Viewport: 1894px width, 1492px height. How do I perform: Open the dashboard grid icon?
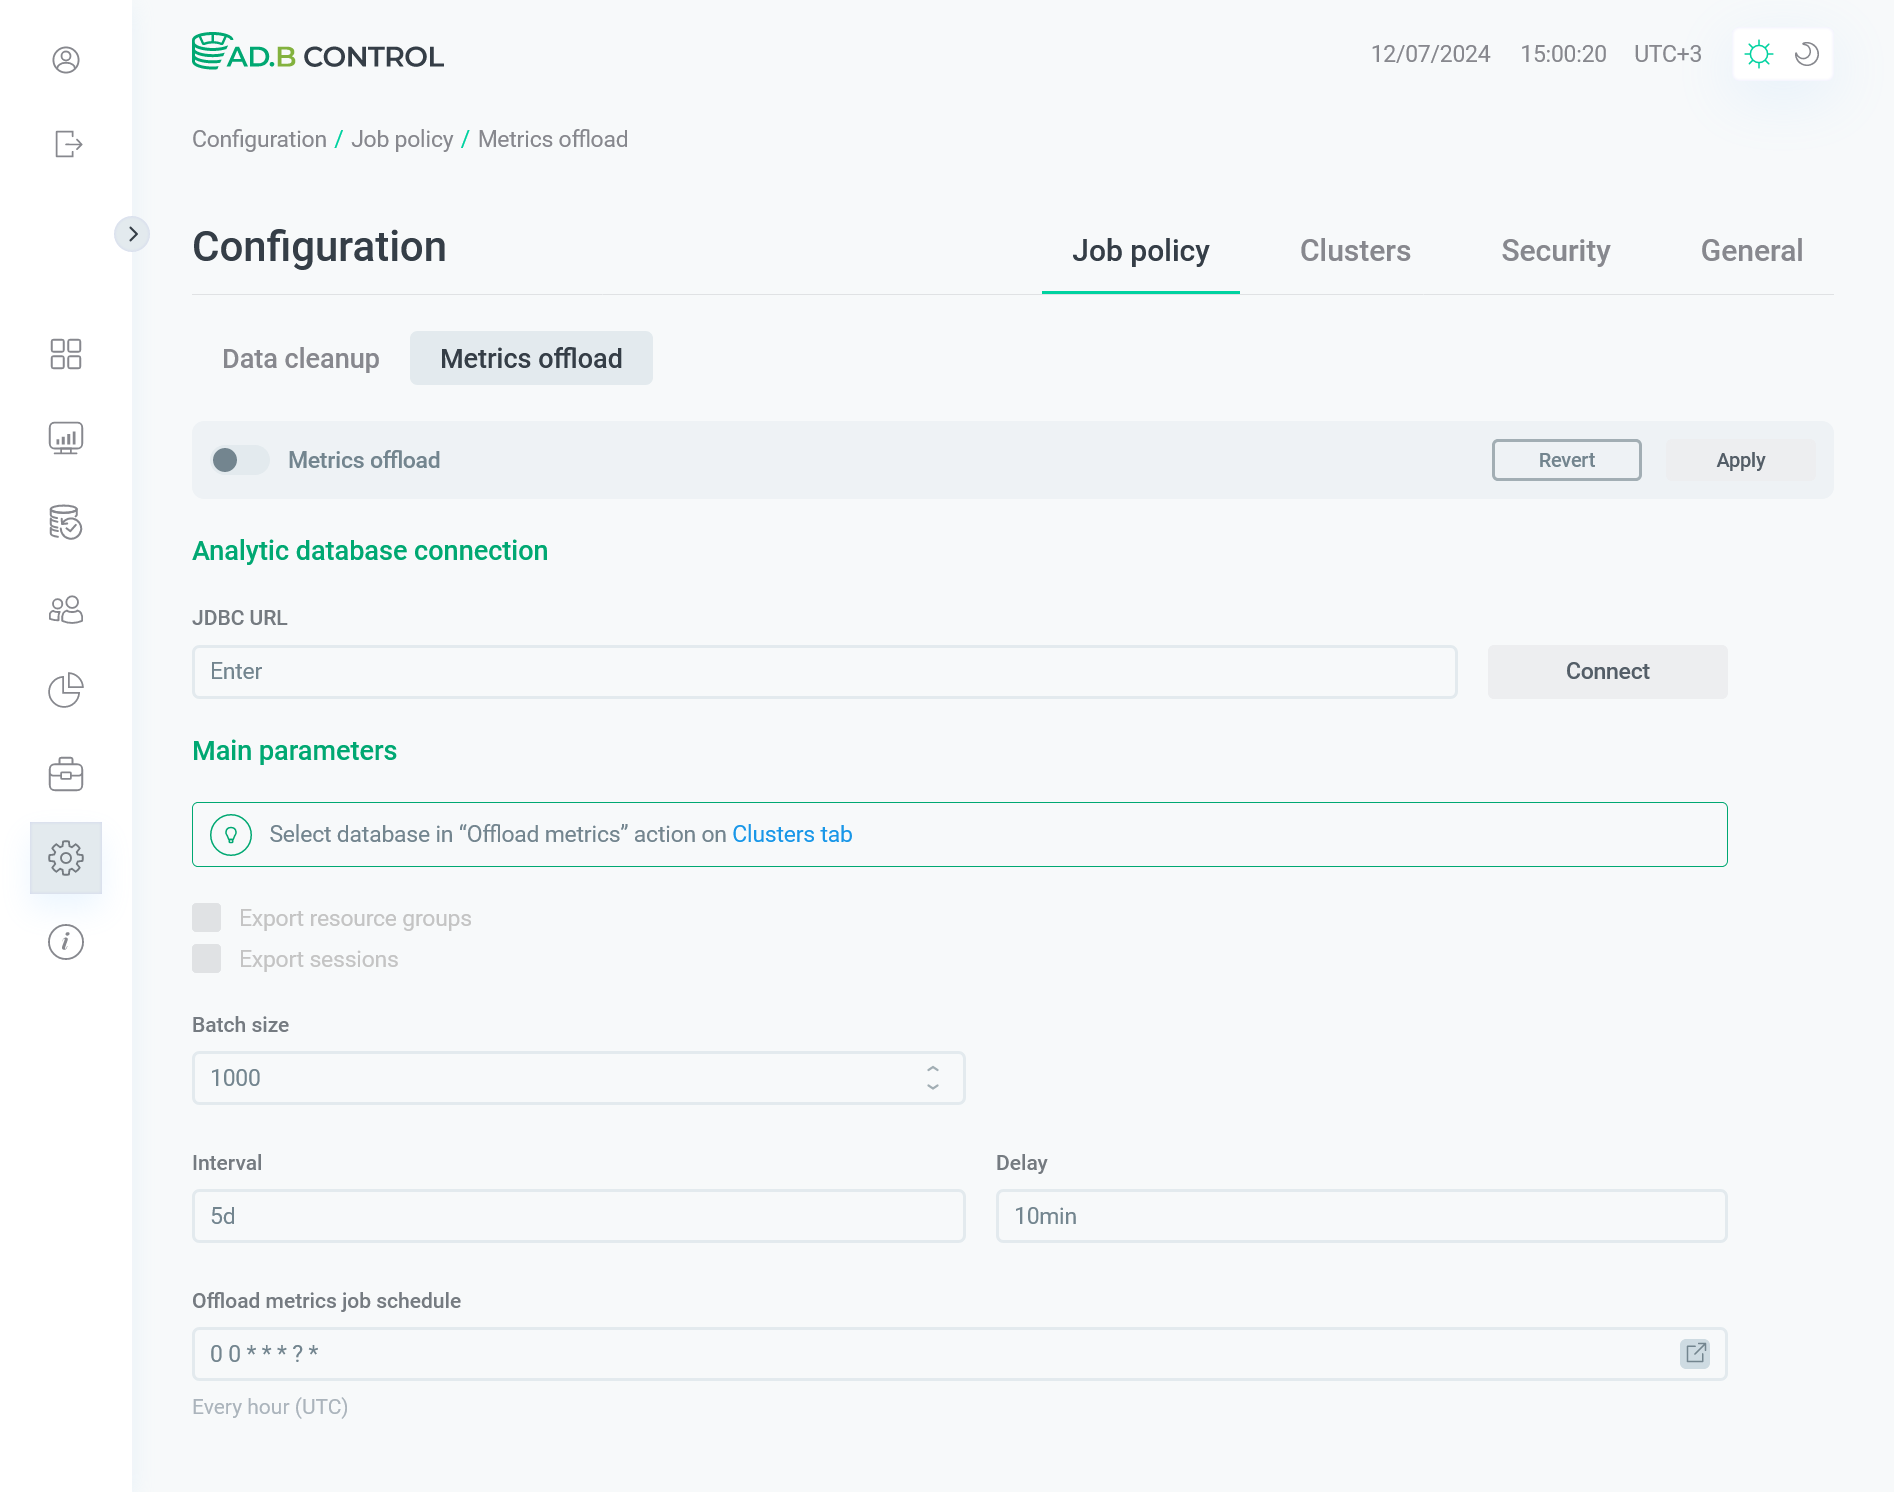click(x=66, y=355)
